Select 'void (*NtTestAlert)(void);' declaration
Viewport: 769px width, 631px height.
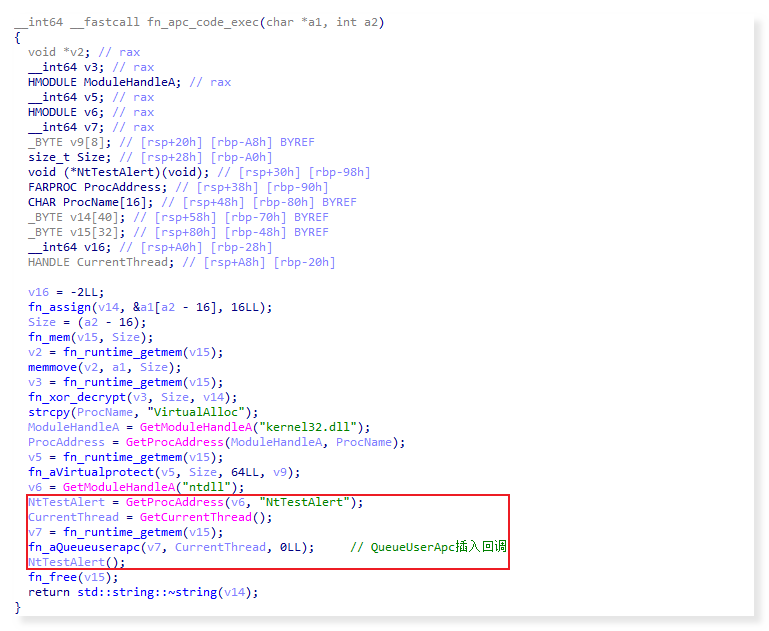[119, 173]
